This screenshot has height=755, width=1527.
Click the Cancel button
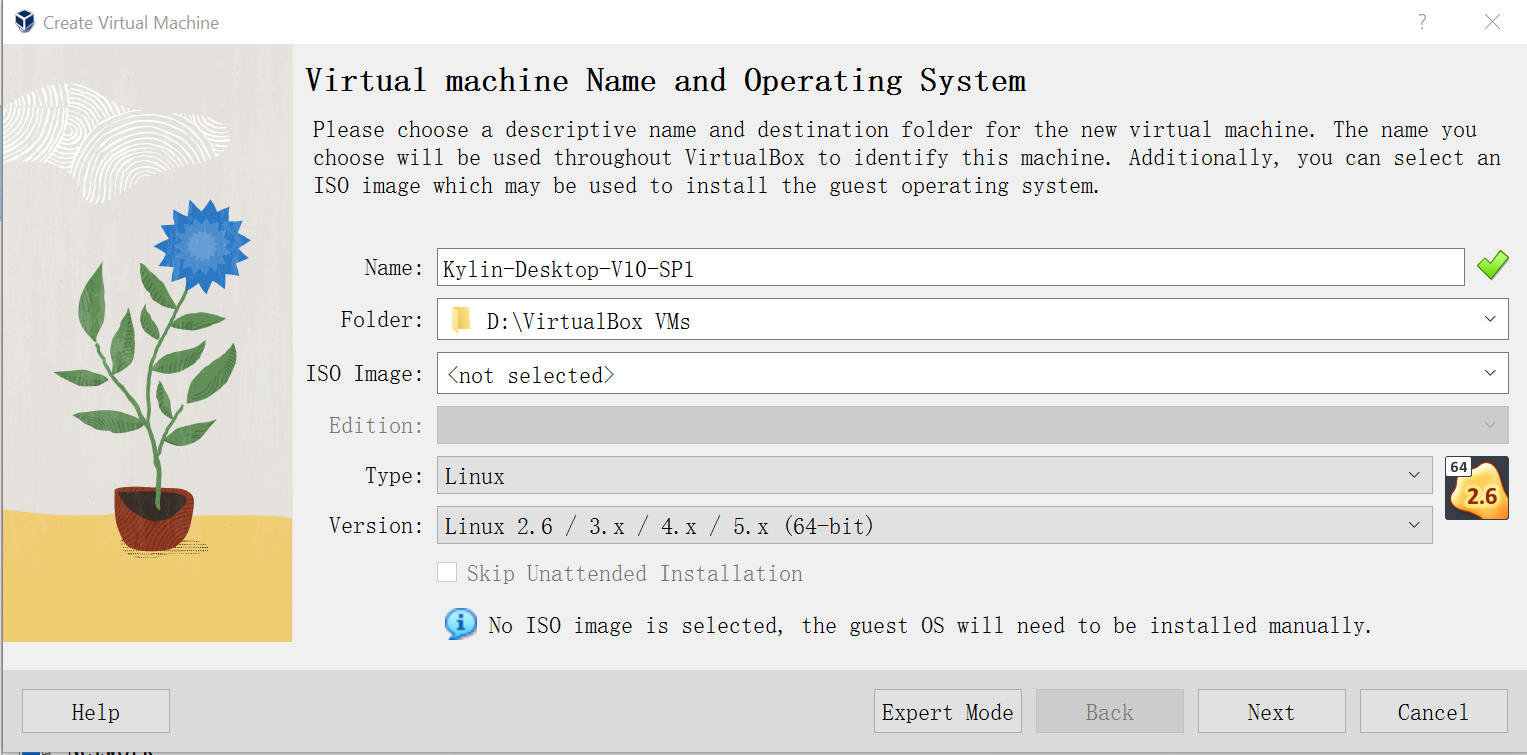coord(1433,712)
